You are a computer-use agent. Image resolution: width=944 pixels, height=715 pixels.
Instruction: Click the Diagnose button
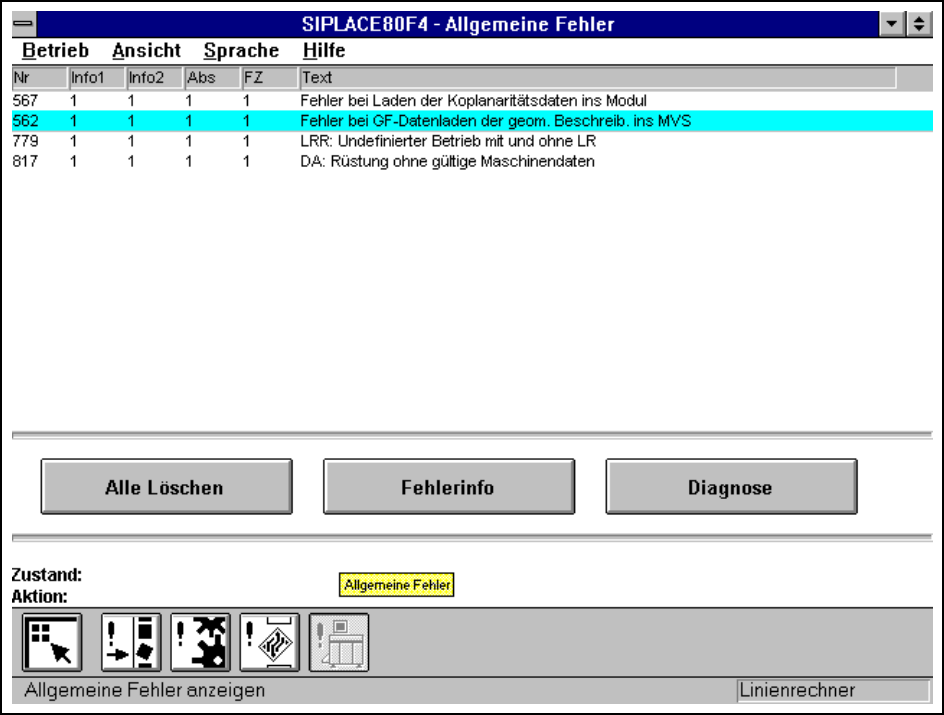(x=731, y=487)
